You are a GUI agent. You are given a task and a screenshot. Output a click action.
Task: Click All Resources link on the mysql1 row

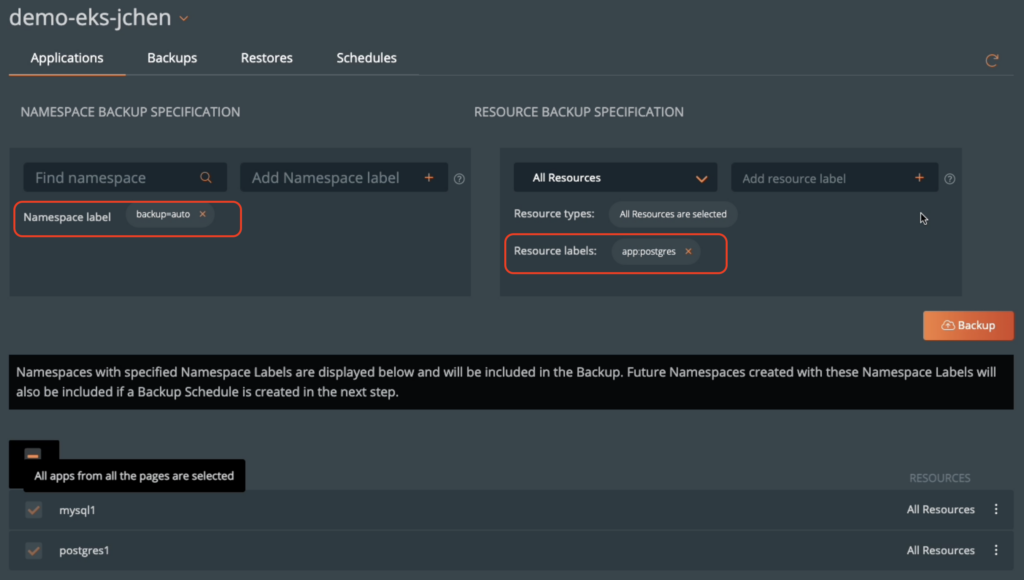[x=941, y=509]
